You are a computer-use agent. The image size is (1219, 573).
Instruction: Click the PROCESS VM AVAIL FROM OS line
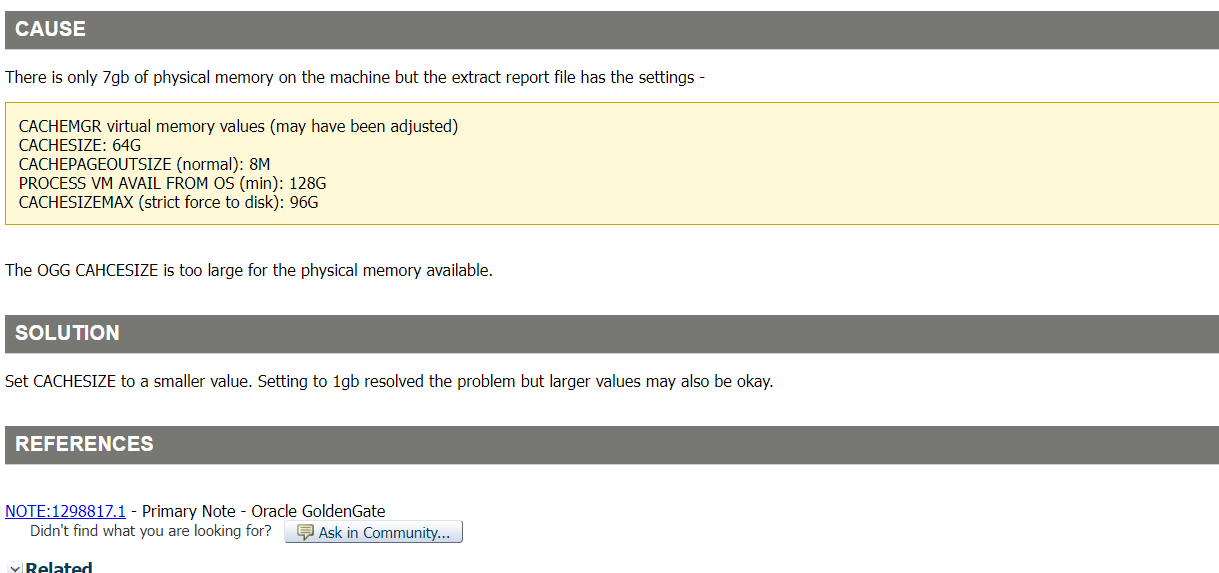click(173, 183)
